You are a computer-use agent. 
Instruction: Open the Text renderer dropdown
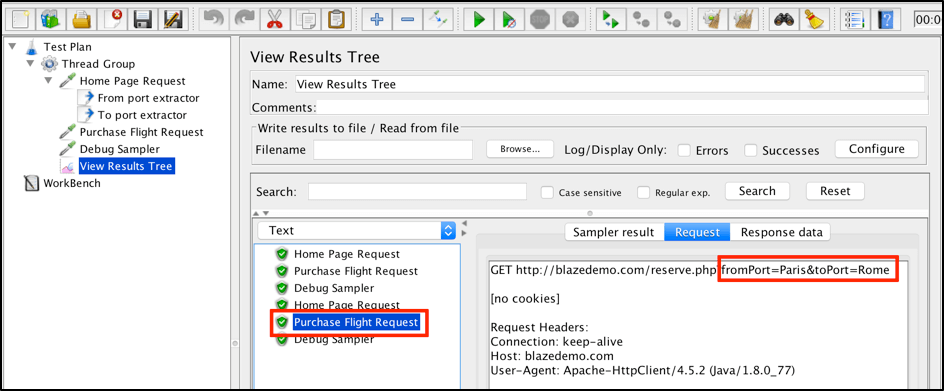click(356, 230)
